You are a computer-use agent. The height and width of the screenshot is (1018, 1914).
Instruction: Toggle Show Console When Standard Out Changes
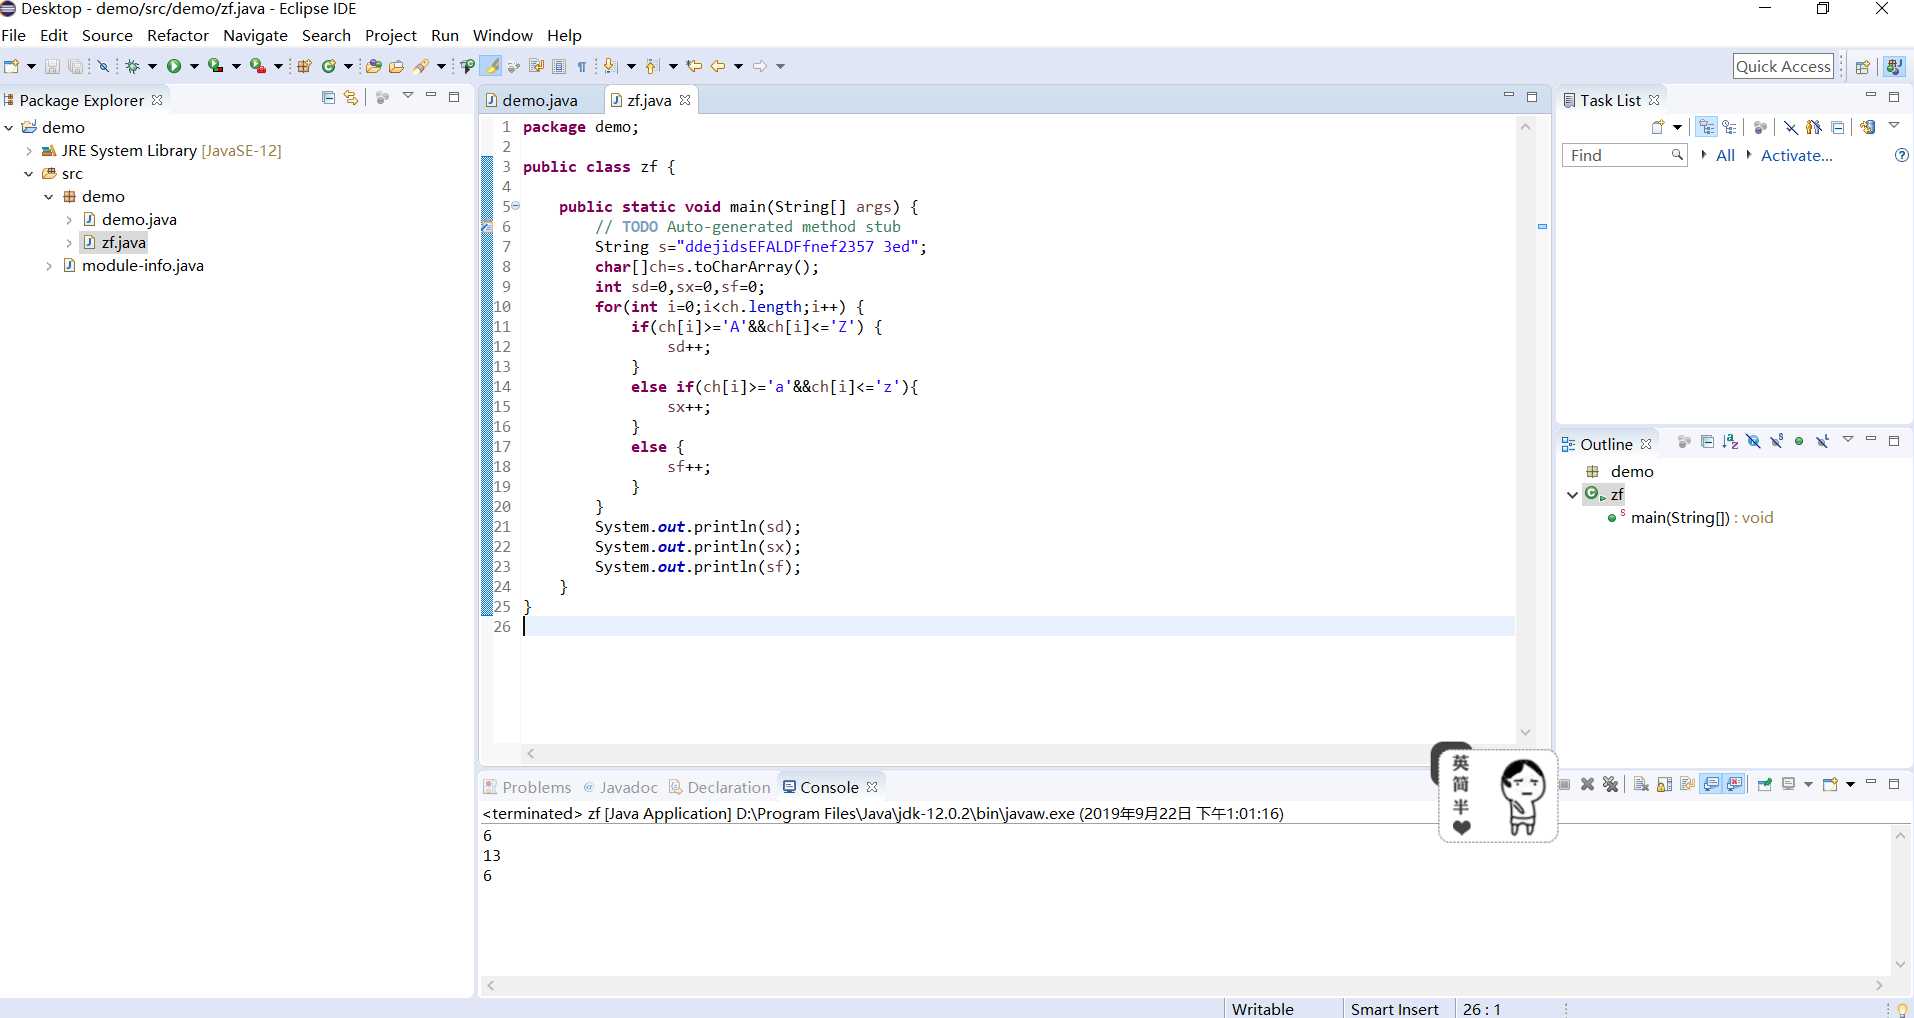pyautogui.click(x=1711, y=784)
